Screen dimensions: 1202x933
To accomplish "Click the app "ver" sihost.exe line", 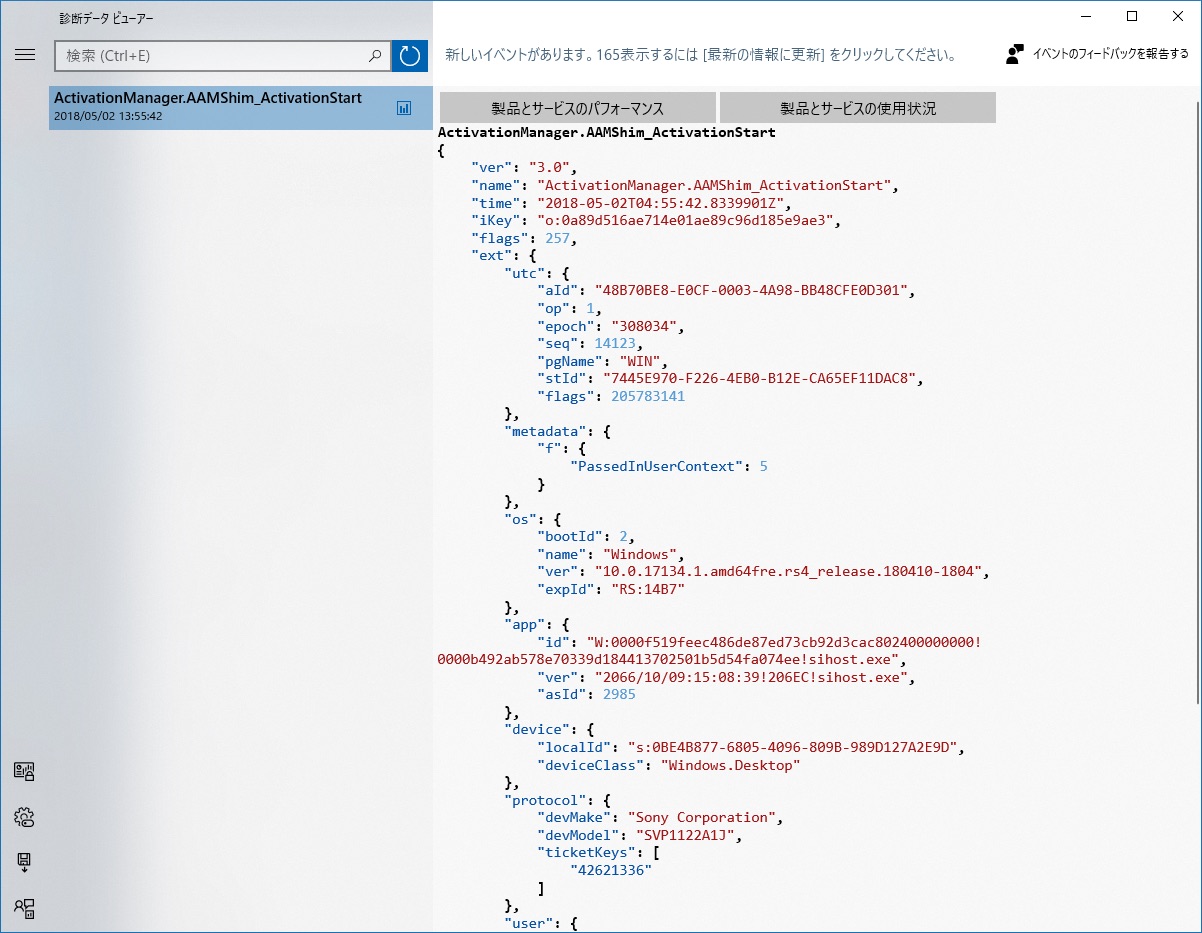I will [726, 677].
